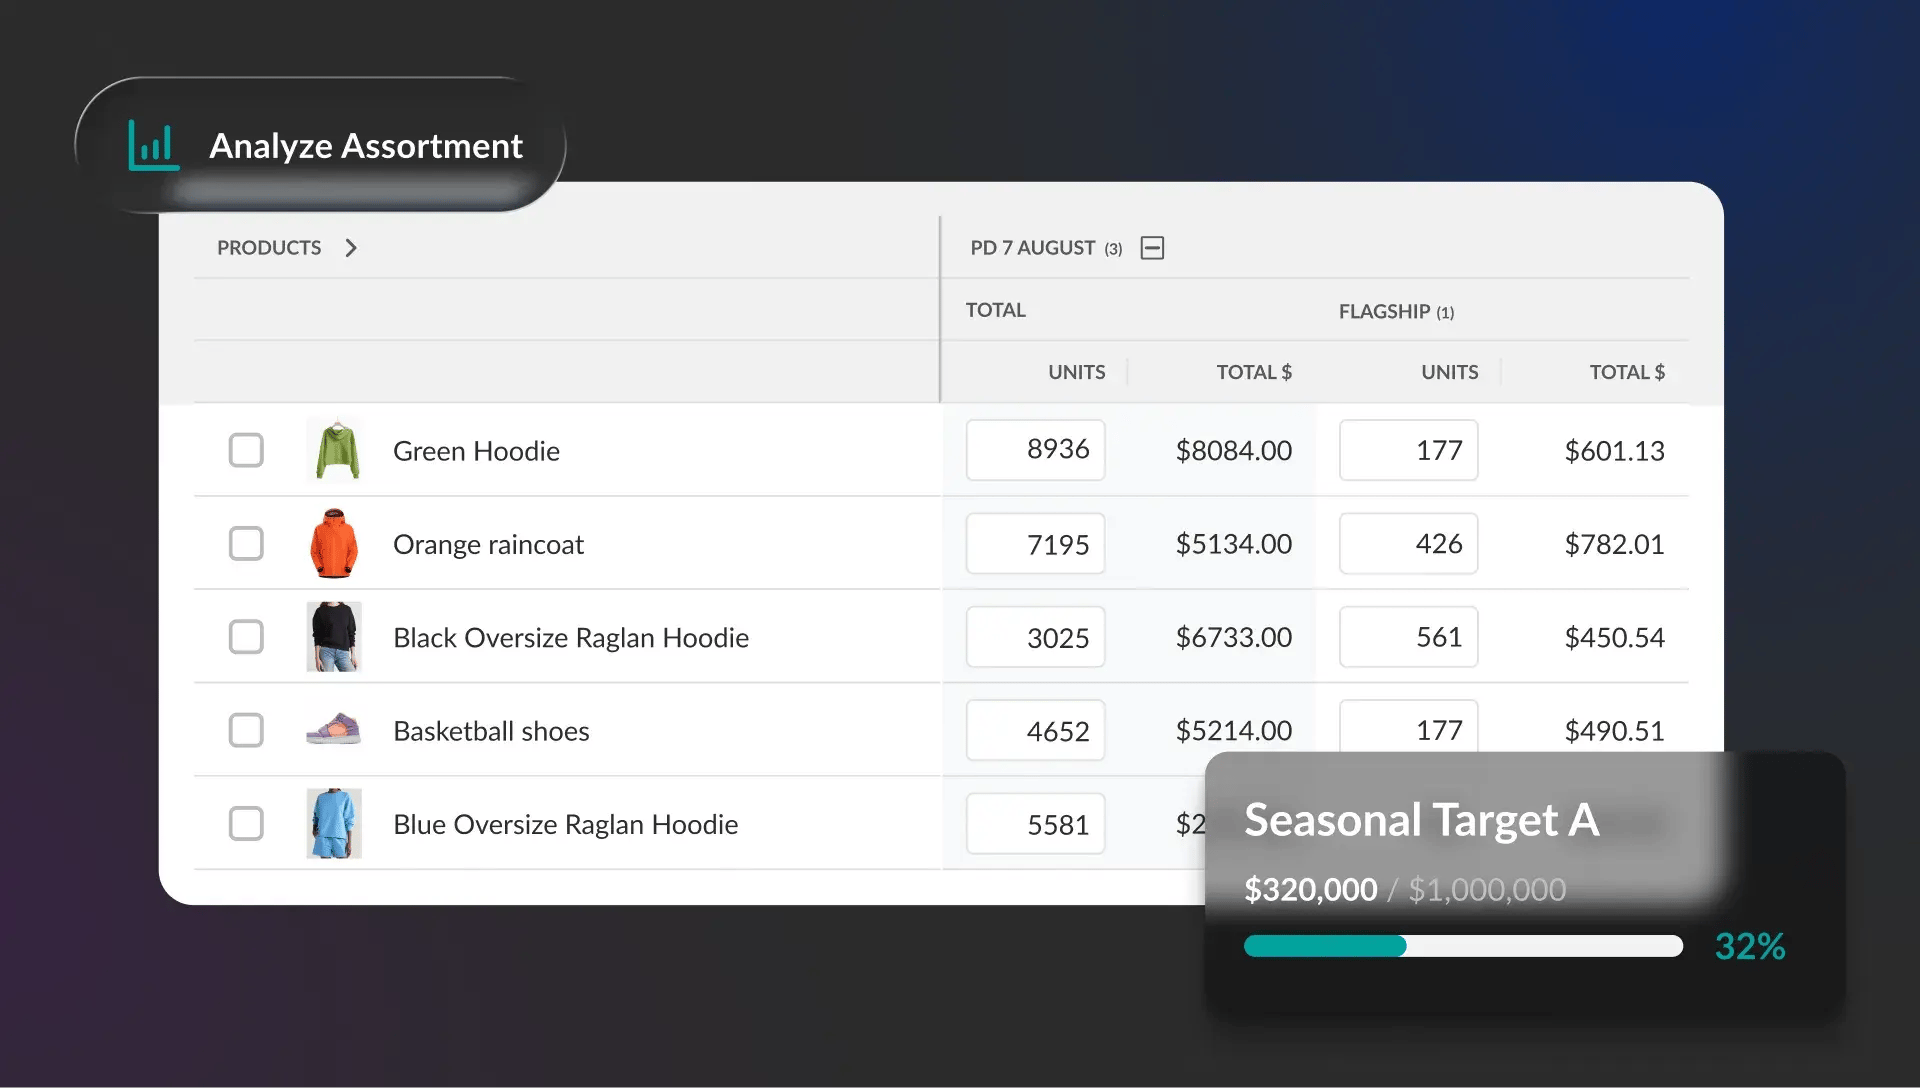Viewport: 1920px width, 1088px height.
Task: Edit total units field showing 7195
Action: coord(1035,544)
